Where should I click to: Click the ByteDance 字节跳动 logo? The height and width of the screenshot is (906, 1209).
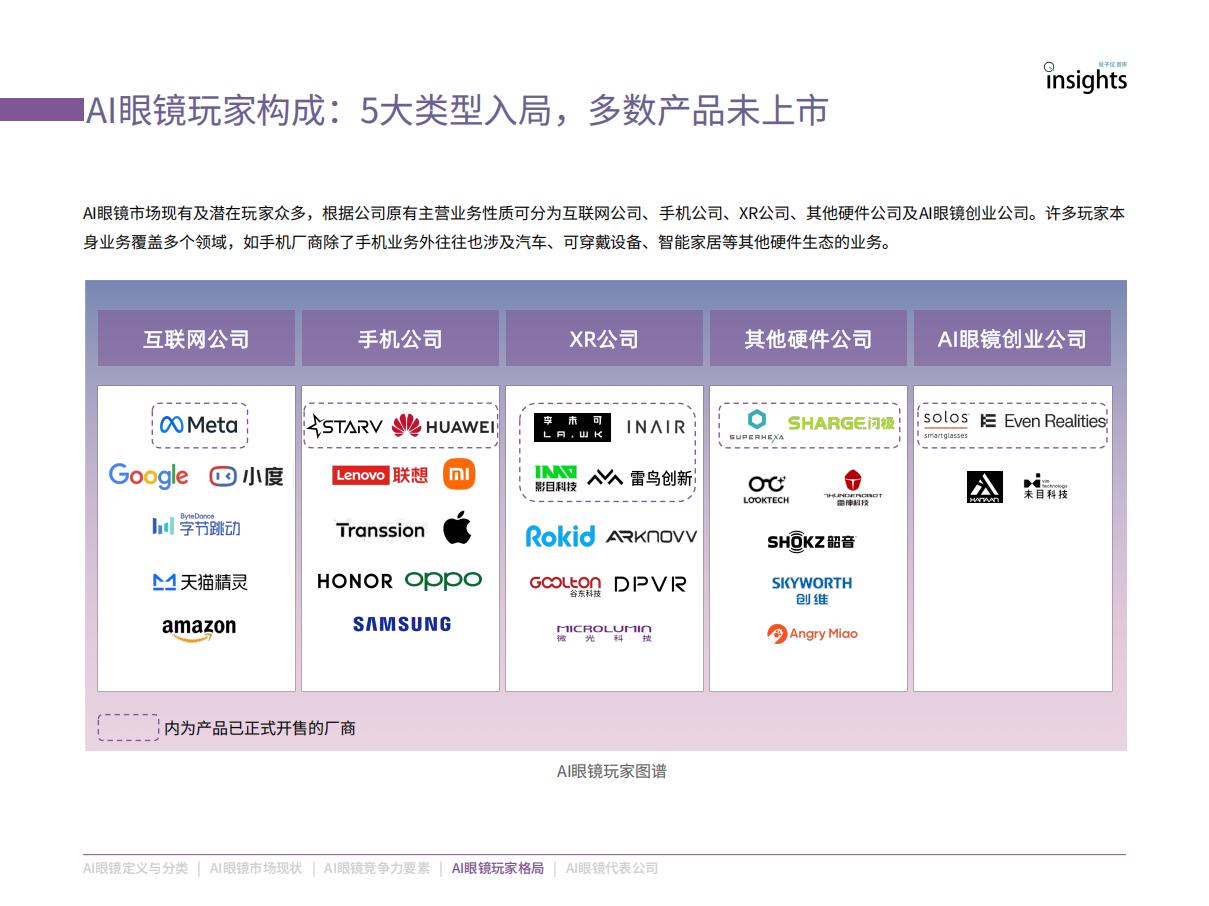pyautogui.click(x=196, y=525)
